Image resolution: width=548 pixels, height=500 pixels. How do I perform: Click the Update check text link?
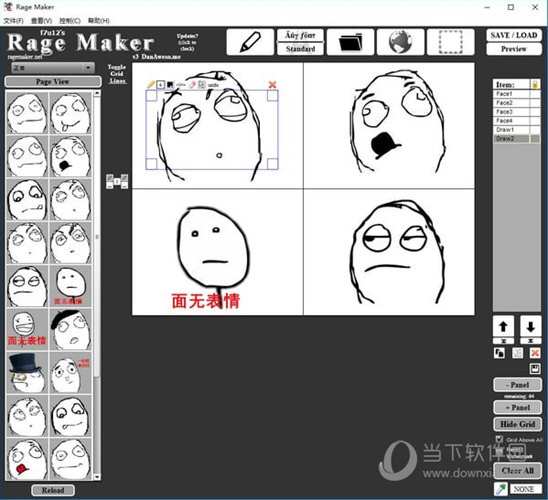[187, 42]
